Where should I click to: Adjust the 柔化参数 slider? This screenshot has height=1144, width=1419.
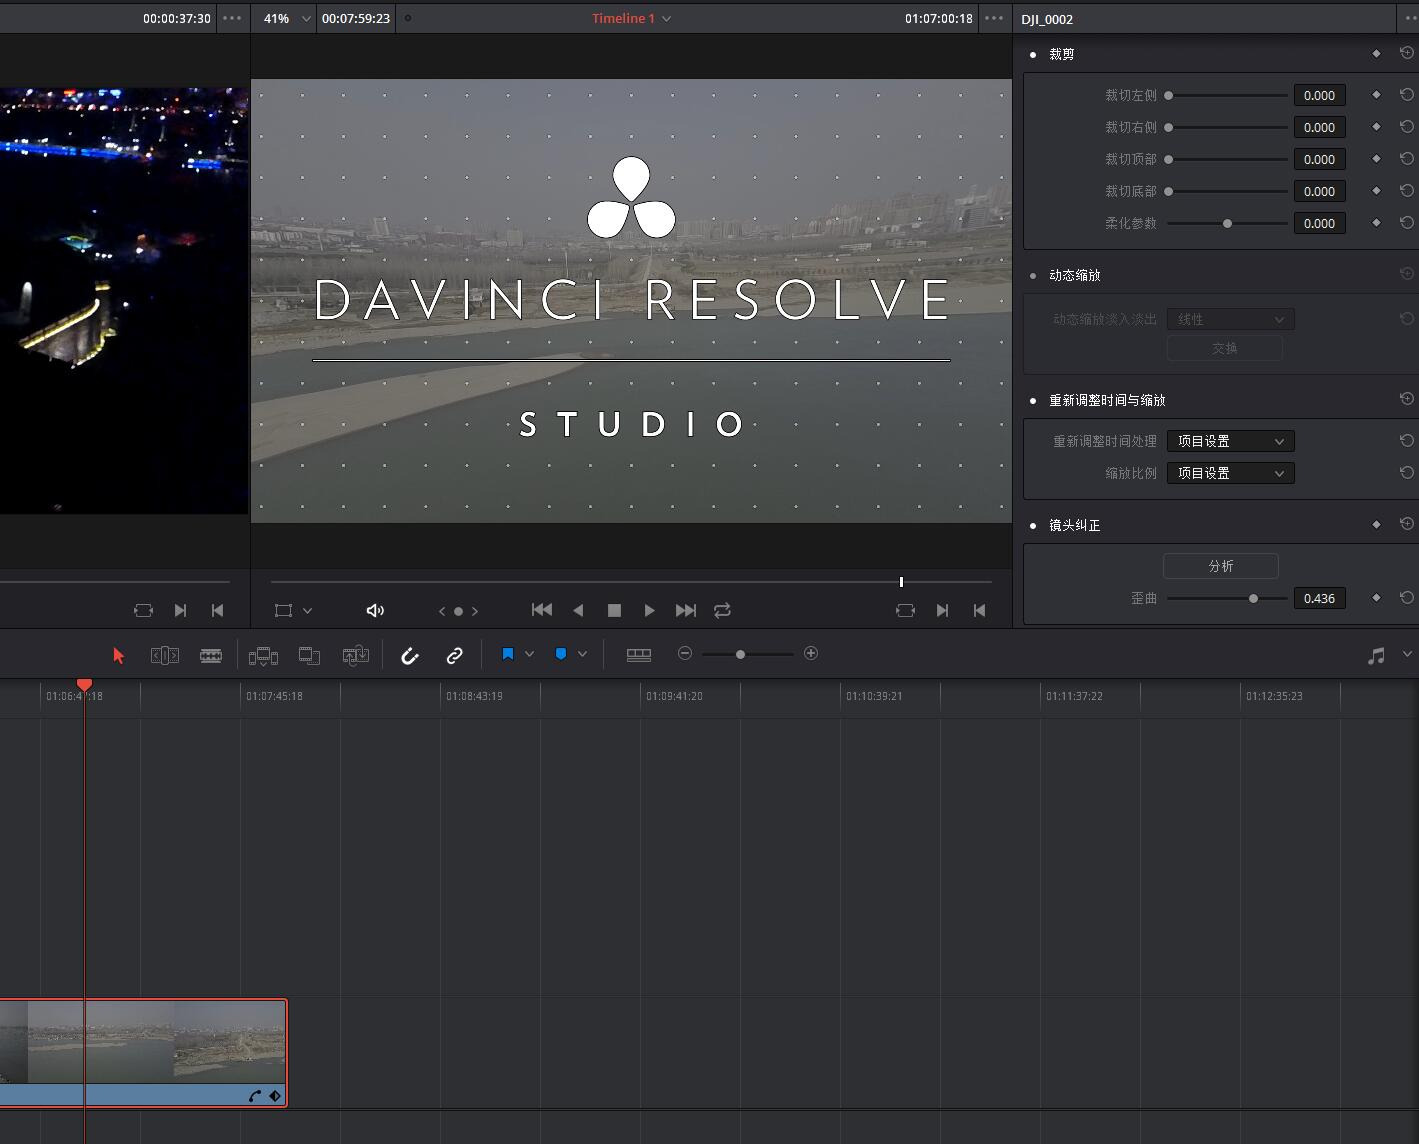1227,223
